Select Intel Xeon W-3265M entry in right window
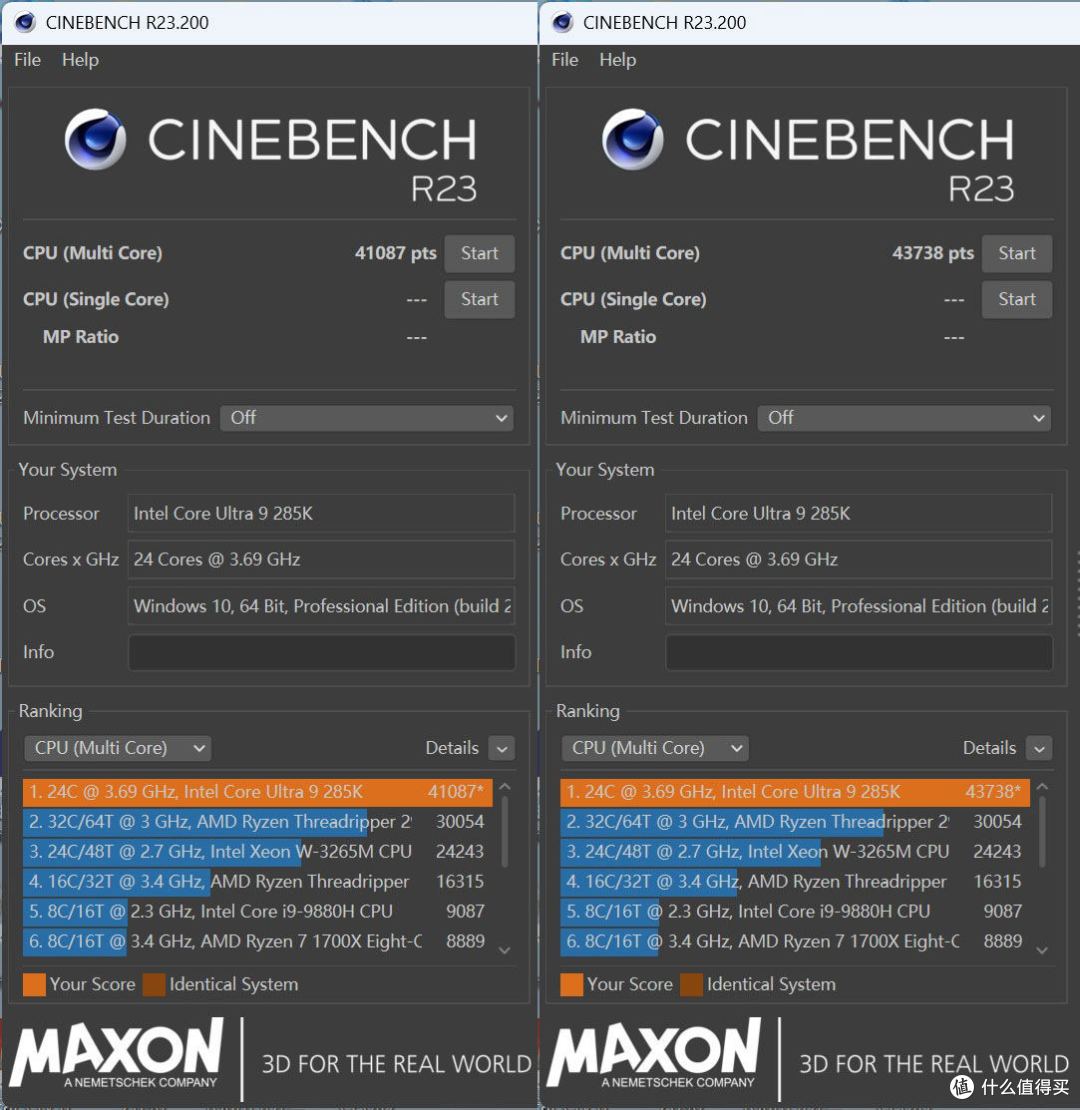1080x1110 pixels. [x=795, y=852]
